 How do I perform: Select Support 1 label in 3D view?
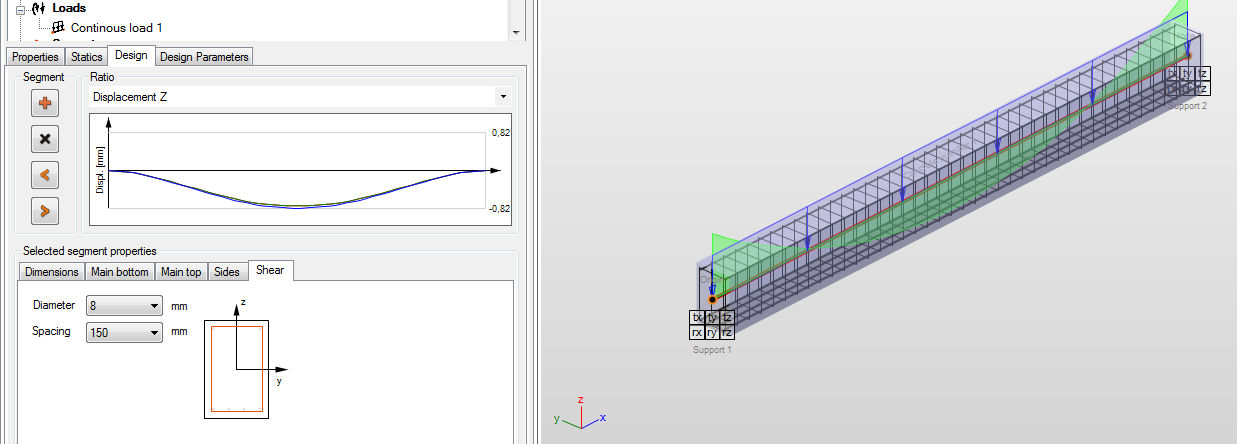click(712, 350)
